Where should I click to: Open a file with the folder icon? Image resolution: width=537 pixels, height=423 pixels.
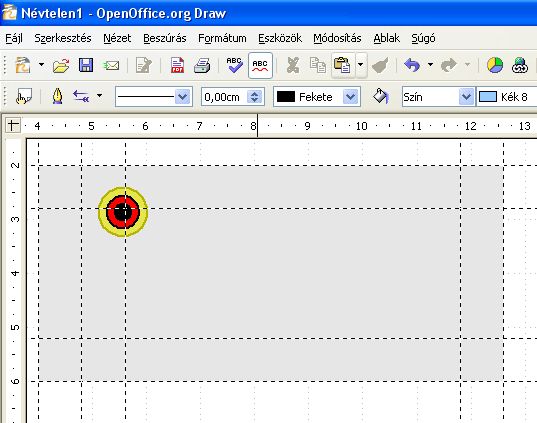coord(61,65)
